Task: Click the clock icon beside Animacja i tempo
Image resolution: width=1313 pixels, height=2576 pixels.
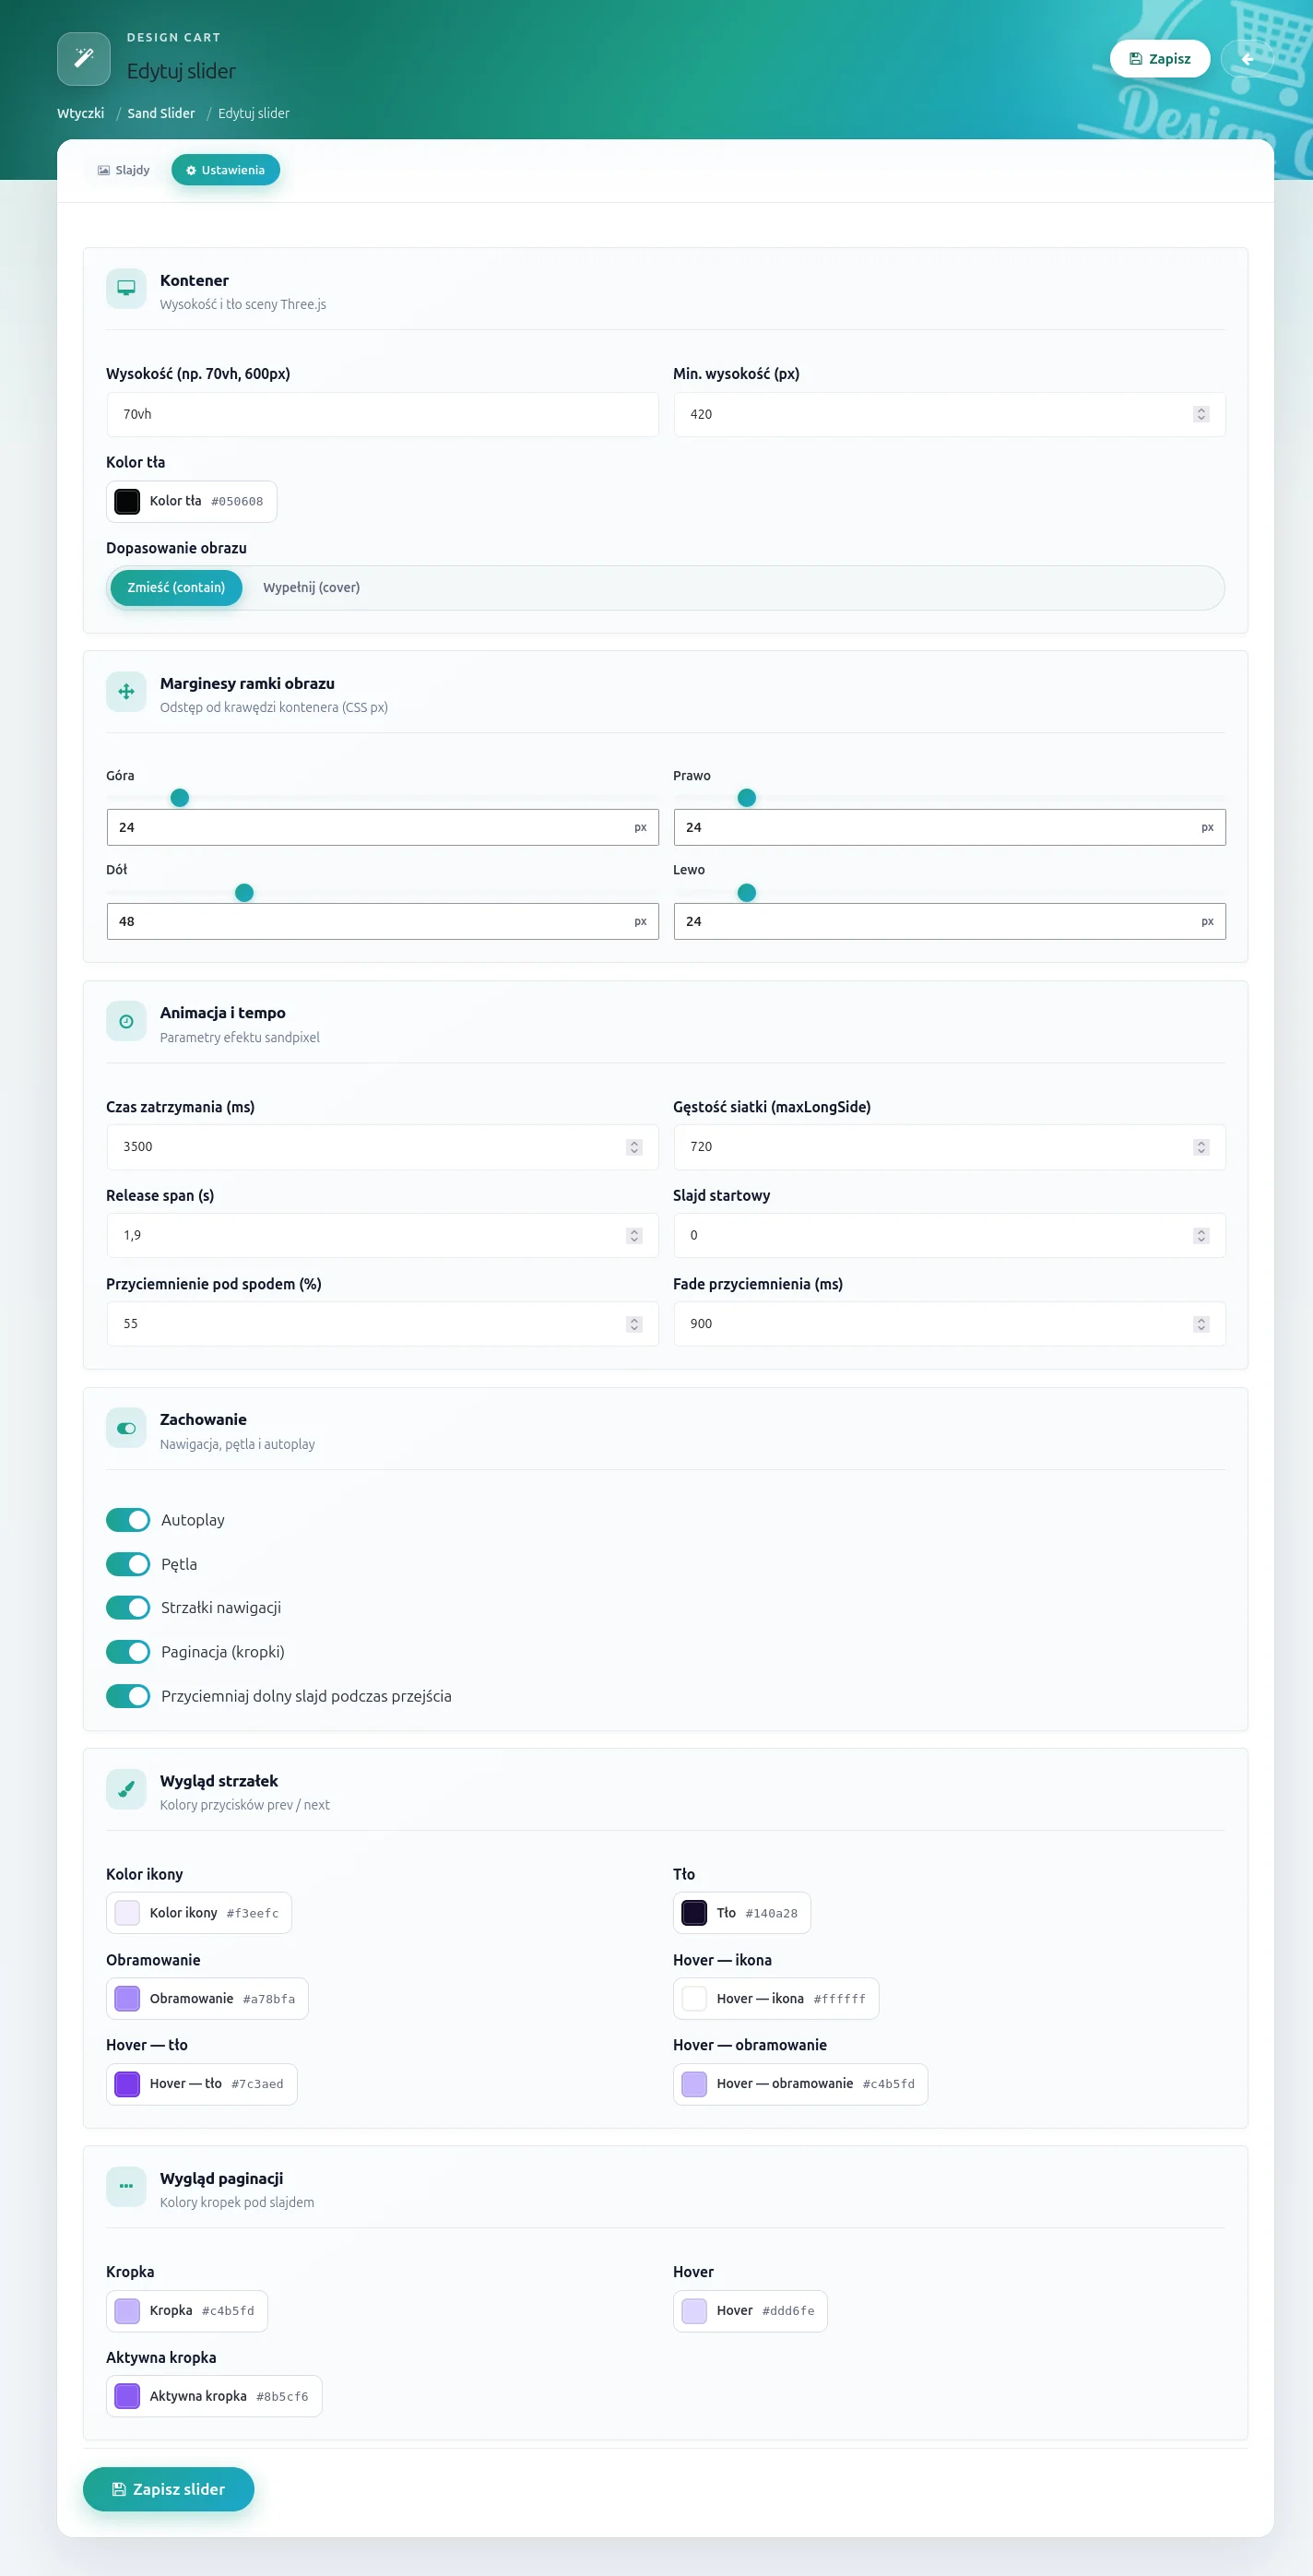Action: pos(126,1022)
